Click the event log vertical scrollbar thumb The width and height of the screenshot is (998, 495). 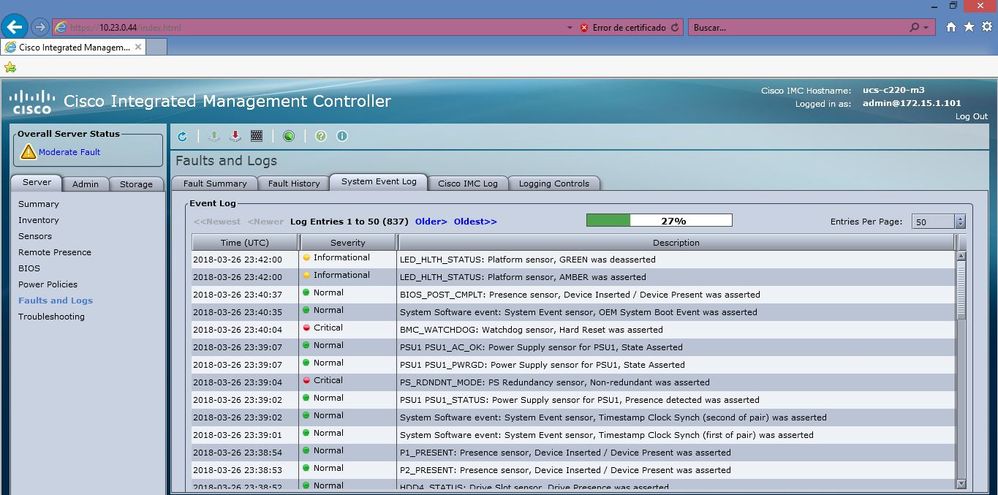961,289
